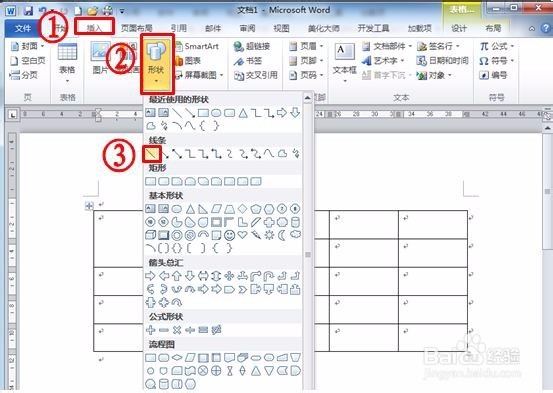553x393 pixels.
Task: Switch to the 引用 ribbon tab
Action: pos(178,28)
